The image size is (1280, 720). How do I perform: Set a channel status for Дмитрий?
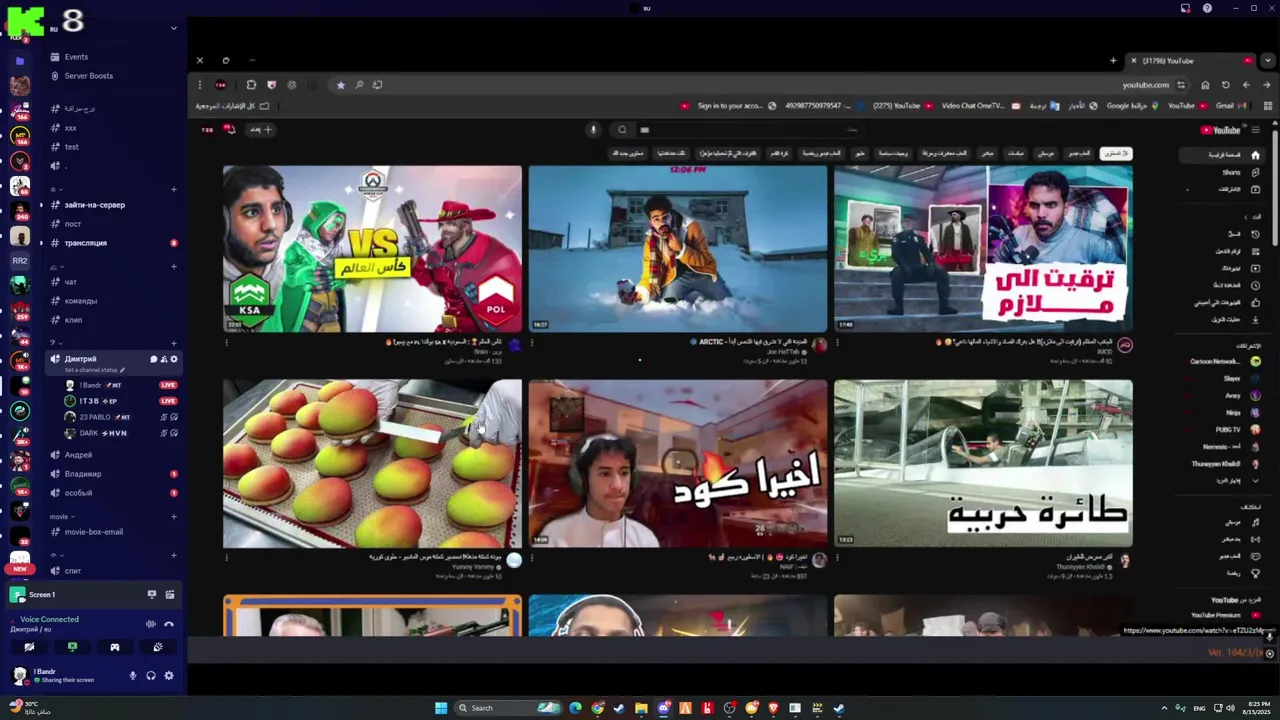coord(95,370)
